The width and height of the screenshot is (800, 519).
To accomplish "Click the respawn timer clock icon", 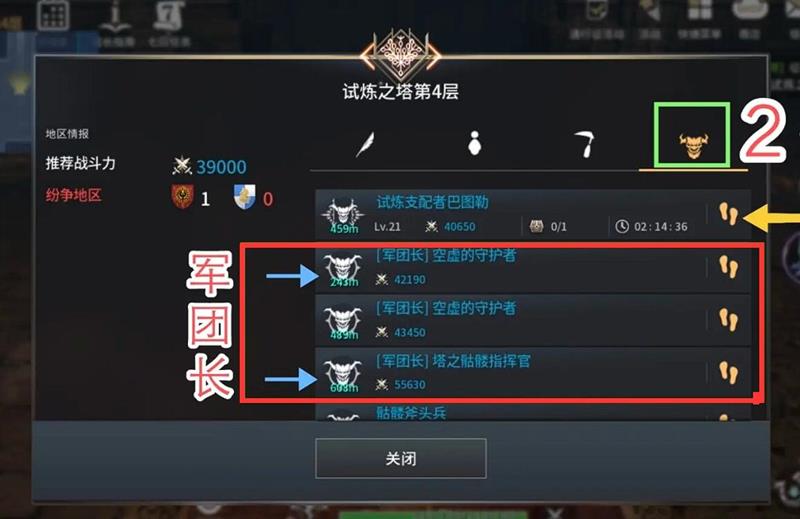I will tap(621, 226).
